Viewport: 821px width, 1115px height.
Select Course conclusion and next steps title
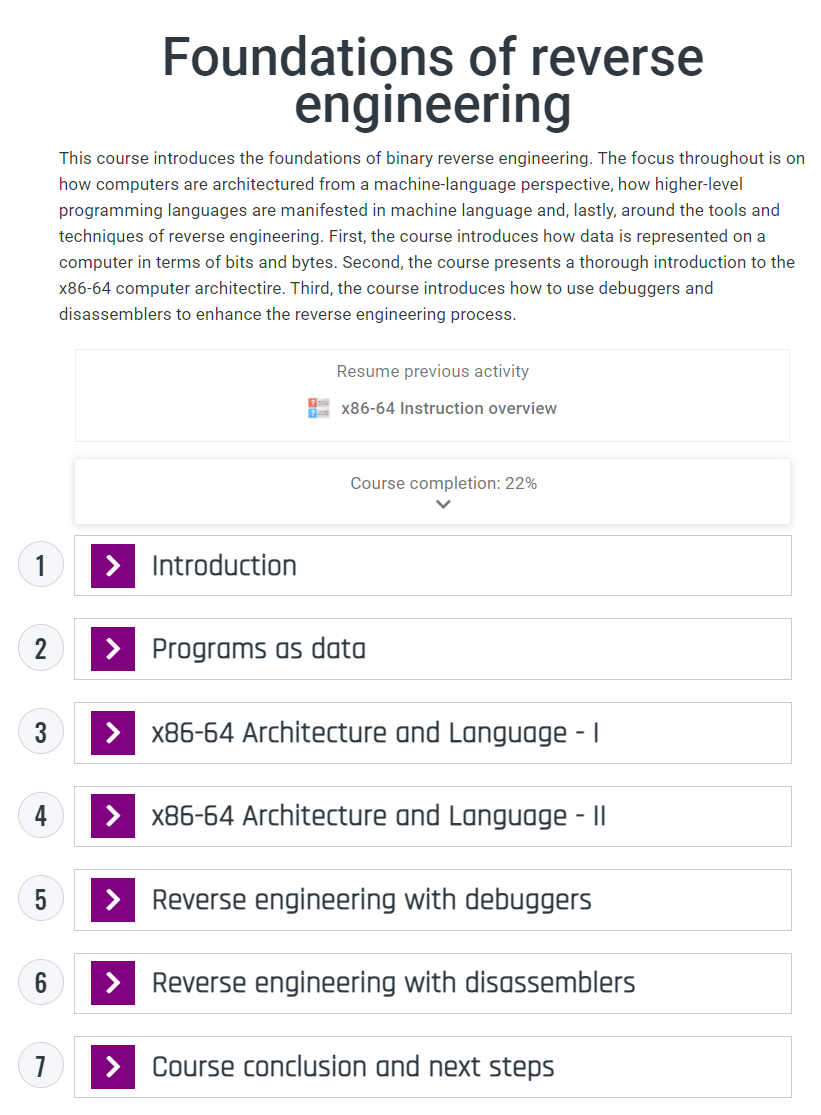pyautogui.click(x=353, y=1067)
